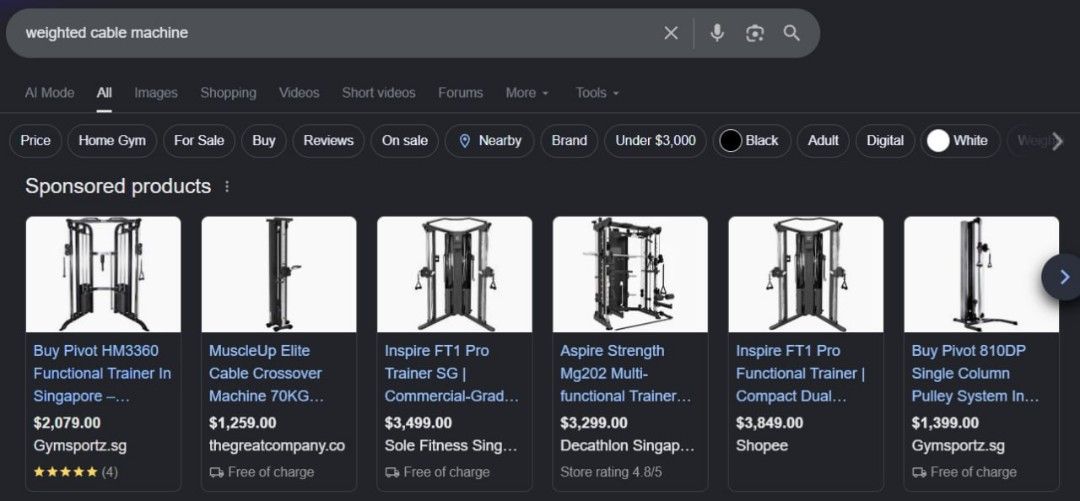Select the All results tab
Screen dimensions: 1080x501
click(x=104, y=93)
